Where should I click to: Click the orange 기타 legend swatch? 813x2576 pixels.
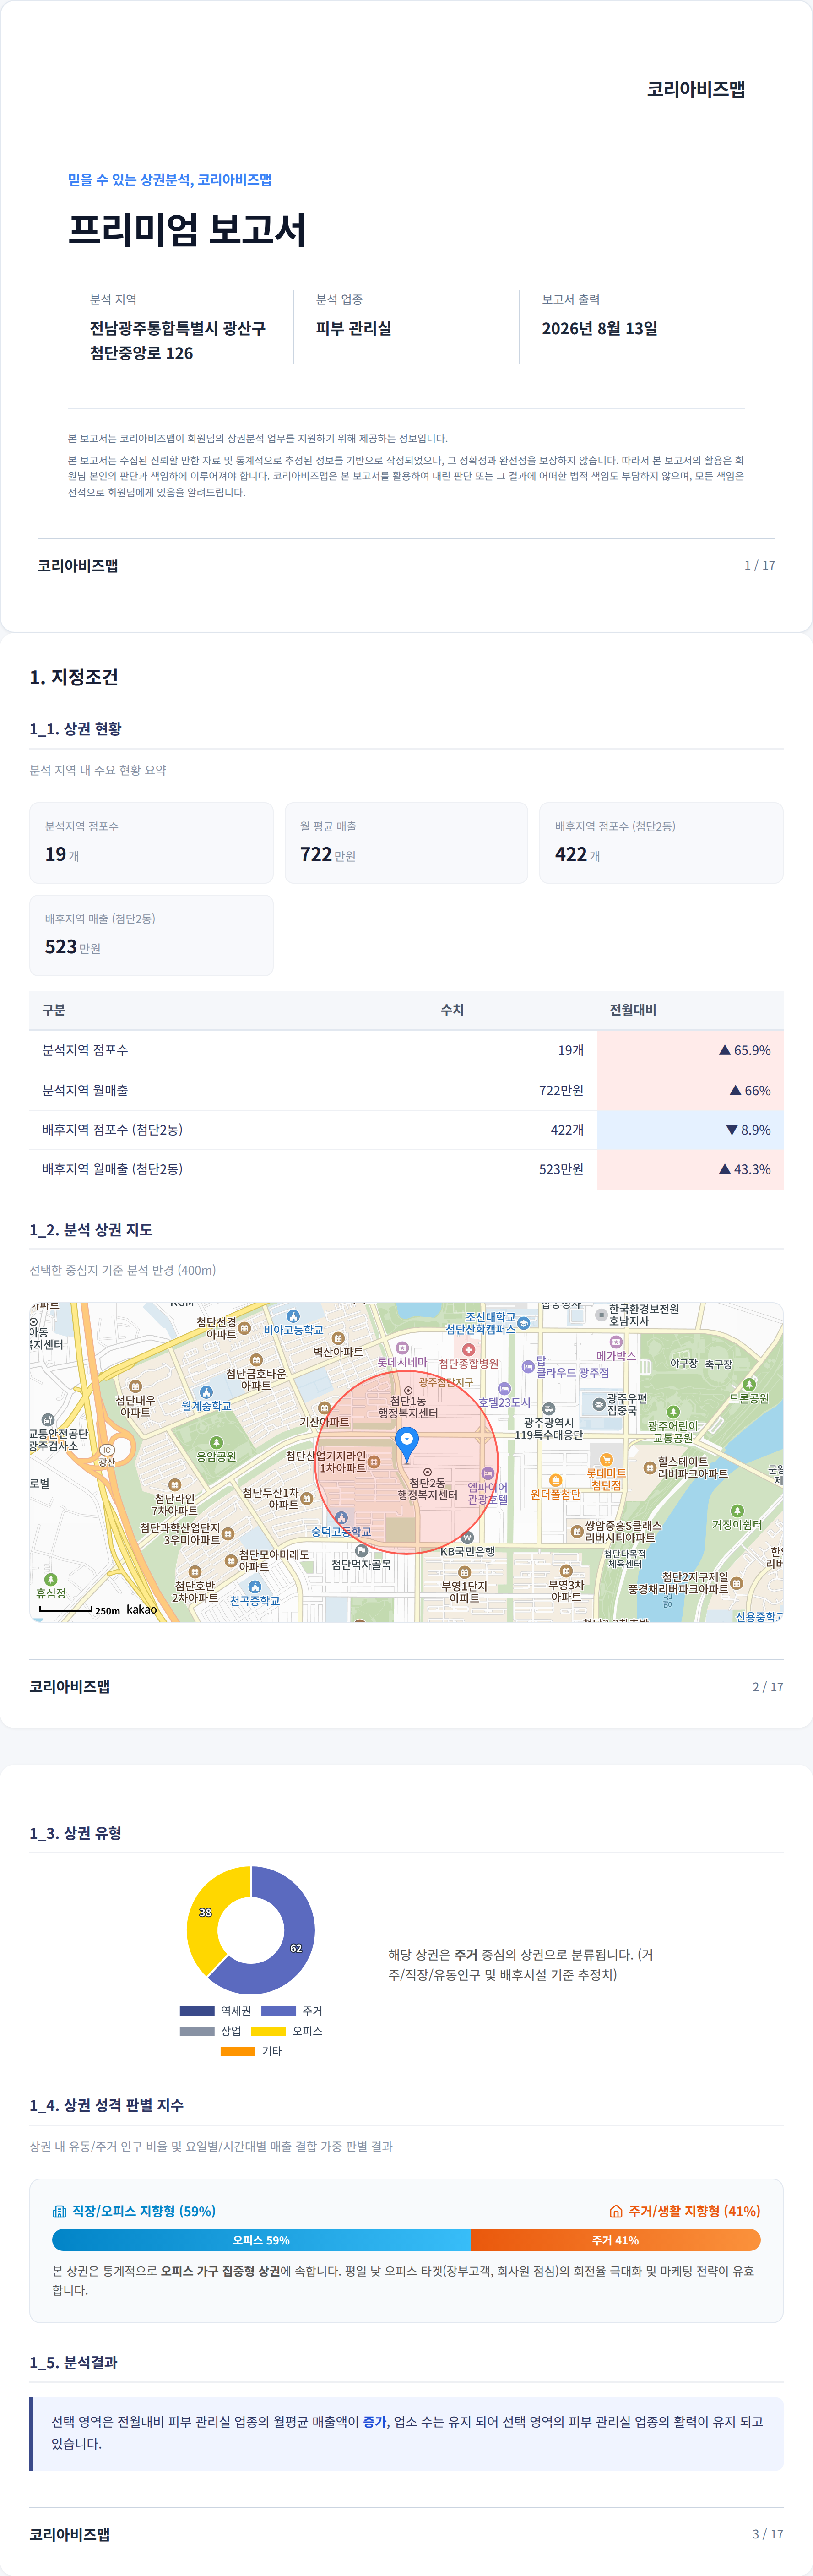(x=238, y=2051)
